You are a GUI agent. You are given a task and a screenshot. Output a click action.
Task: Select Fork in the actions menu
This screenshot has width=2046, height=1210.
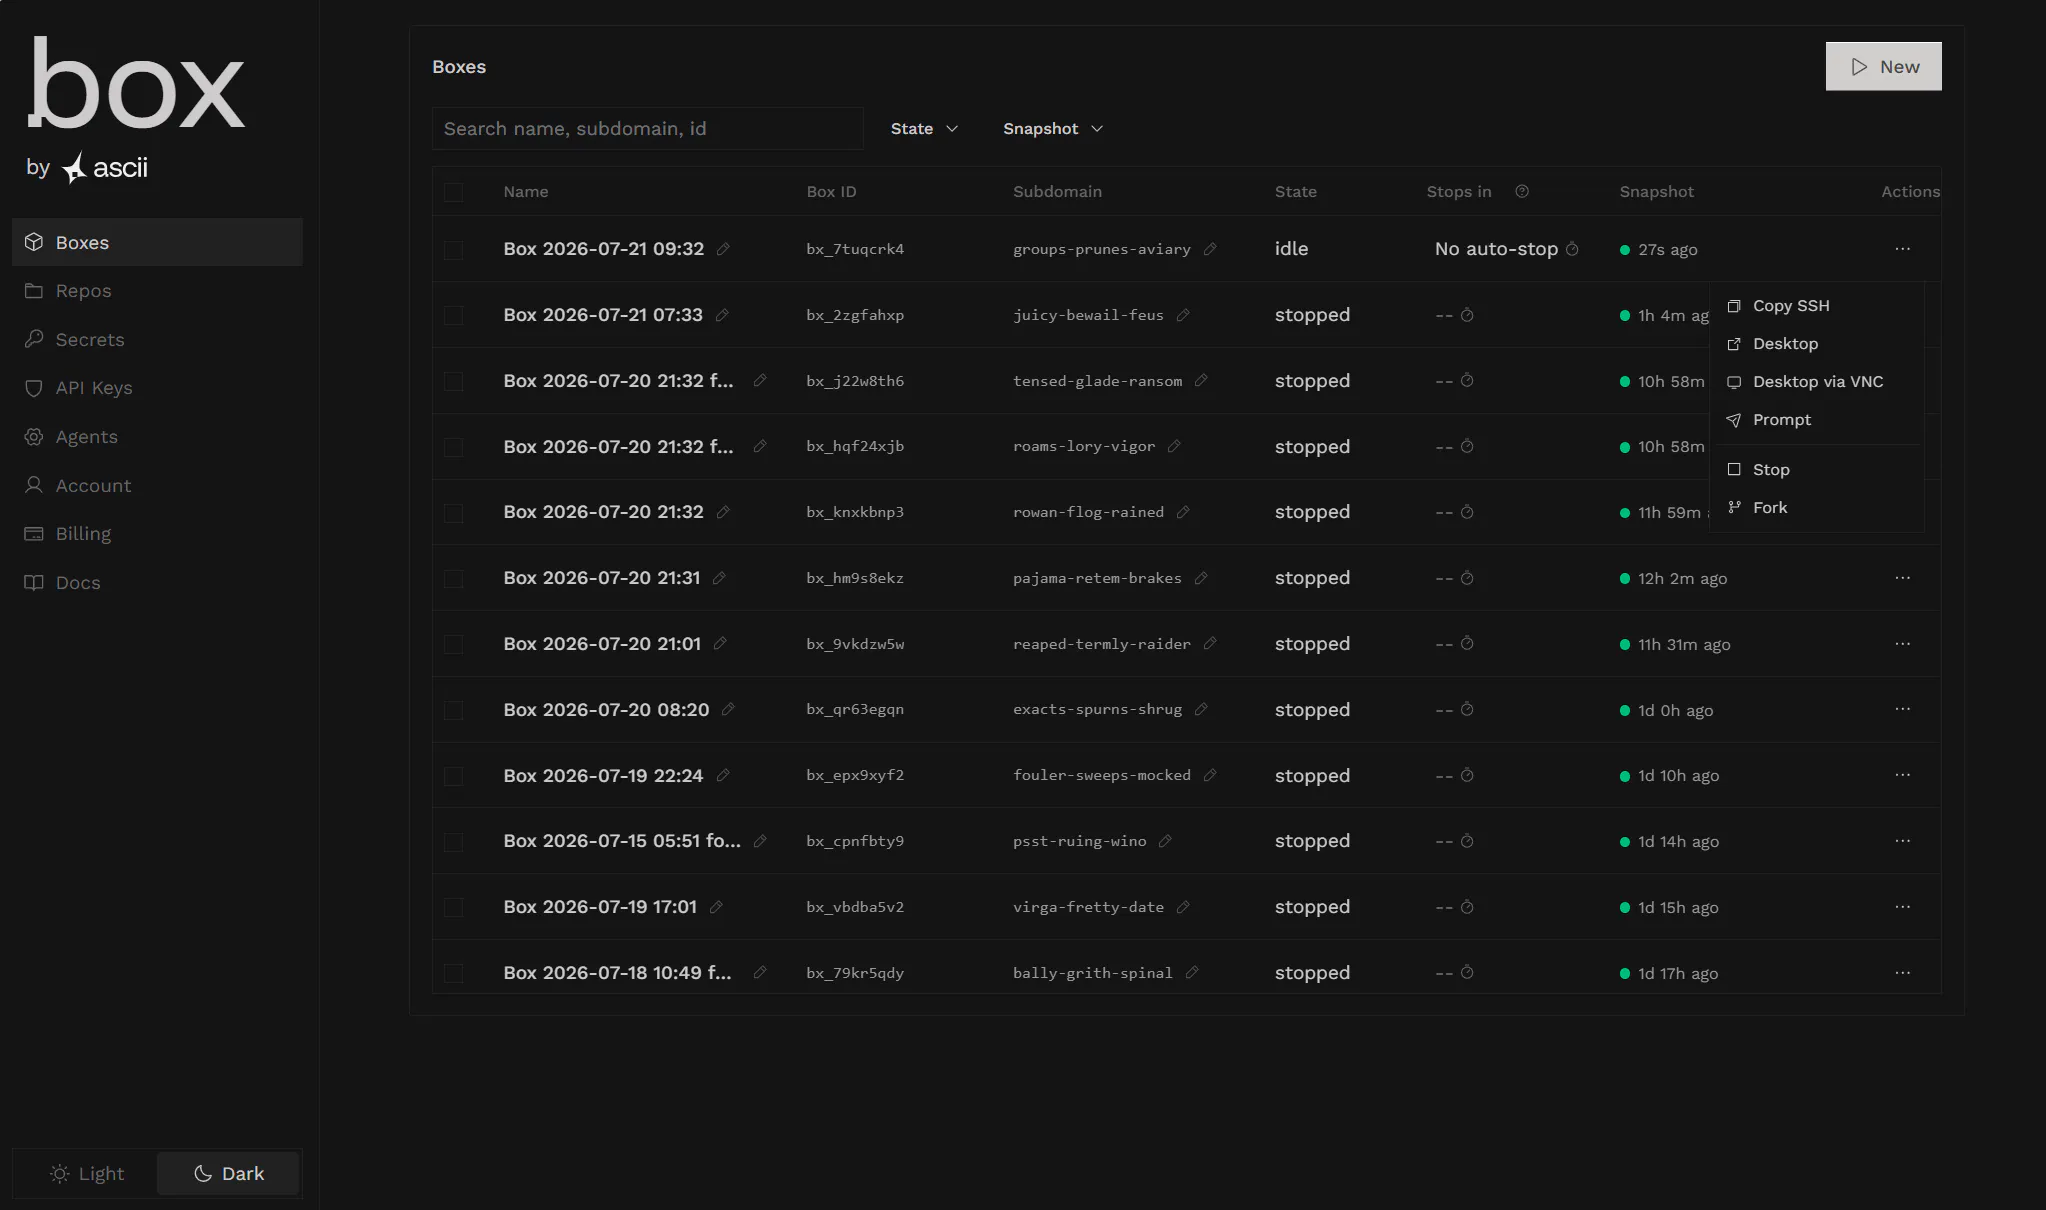tap(1817, 508)
